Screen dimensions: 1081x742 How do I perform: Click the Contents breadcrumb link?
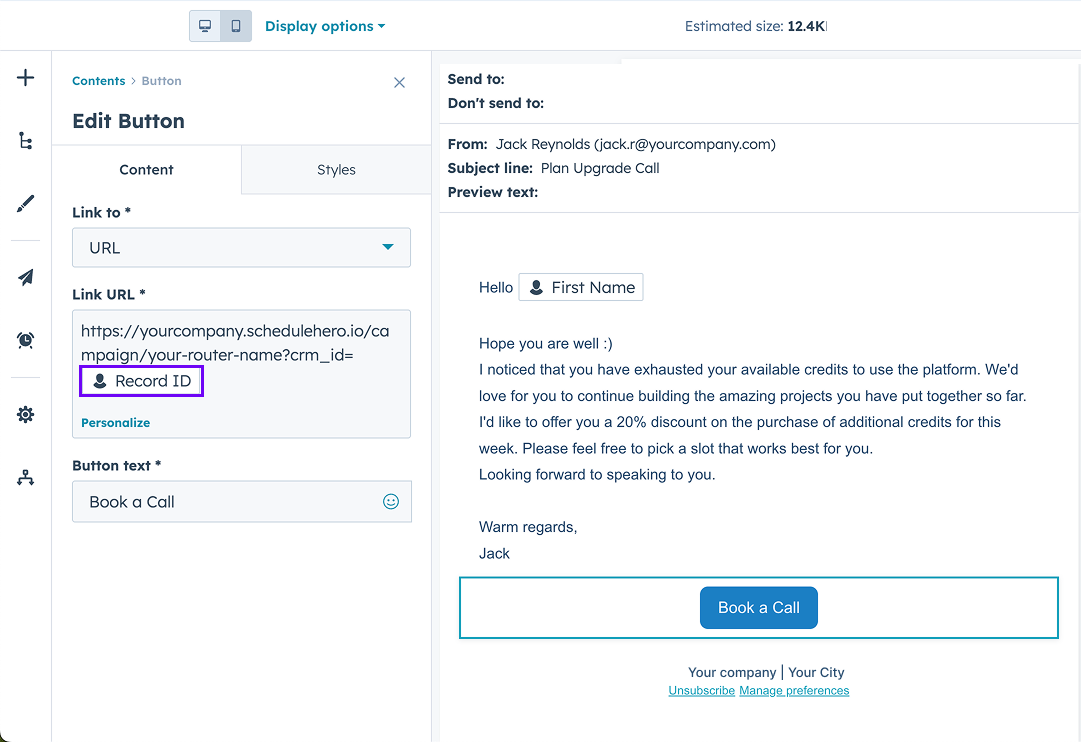98,80
